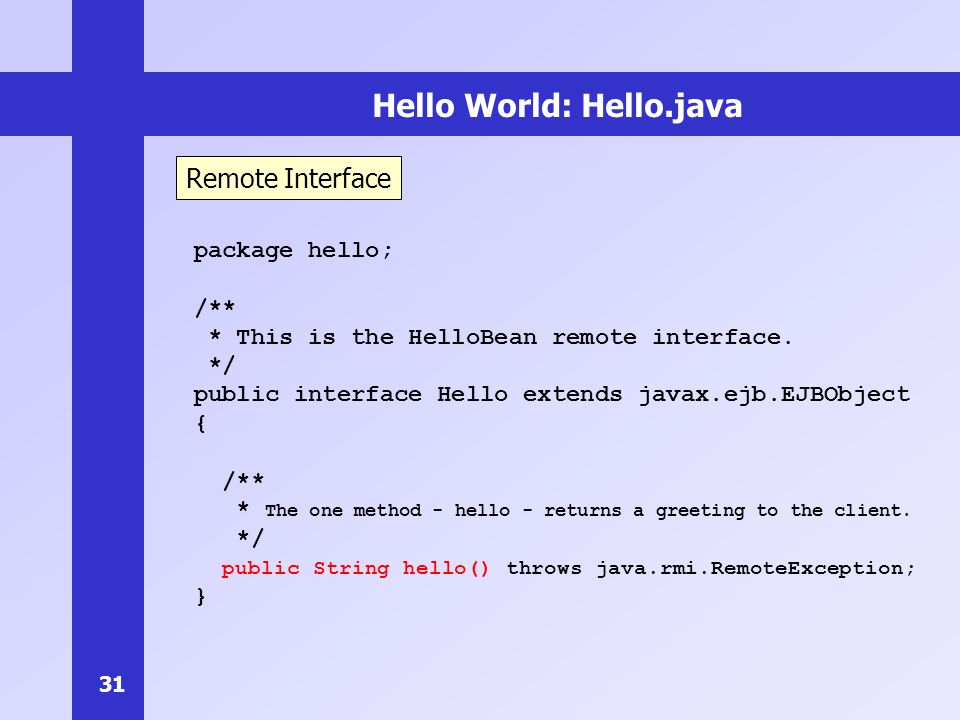Viewport: 960px width, 720px height.
Task: Click the closing brace at end of code
Action: point(201,597)
